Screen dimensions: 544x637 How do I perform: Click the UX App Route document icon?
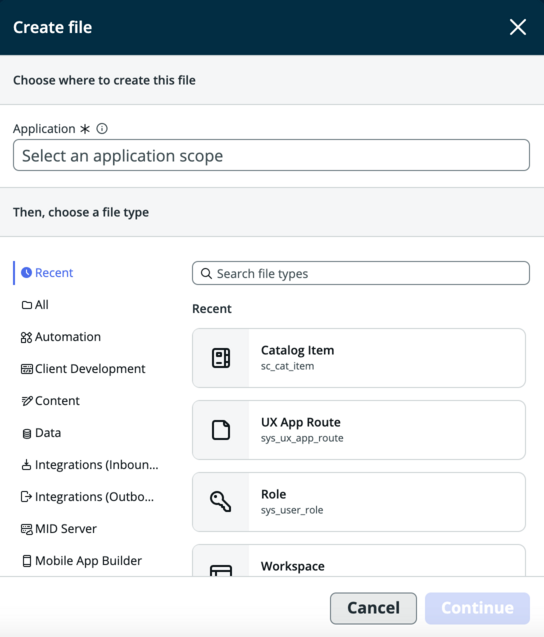click(221, 430)
